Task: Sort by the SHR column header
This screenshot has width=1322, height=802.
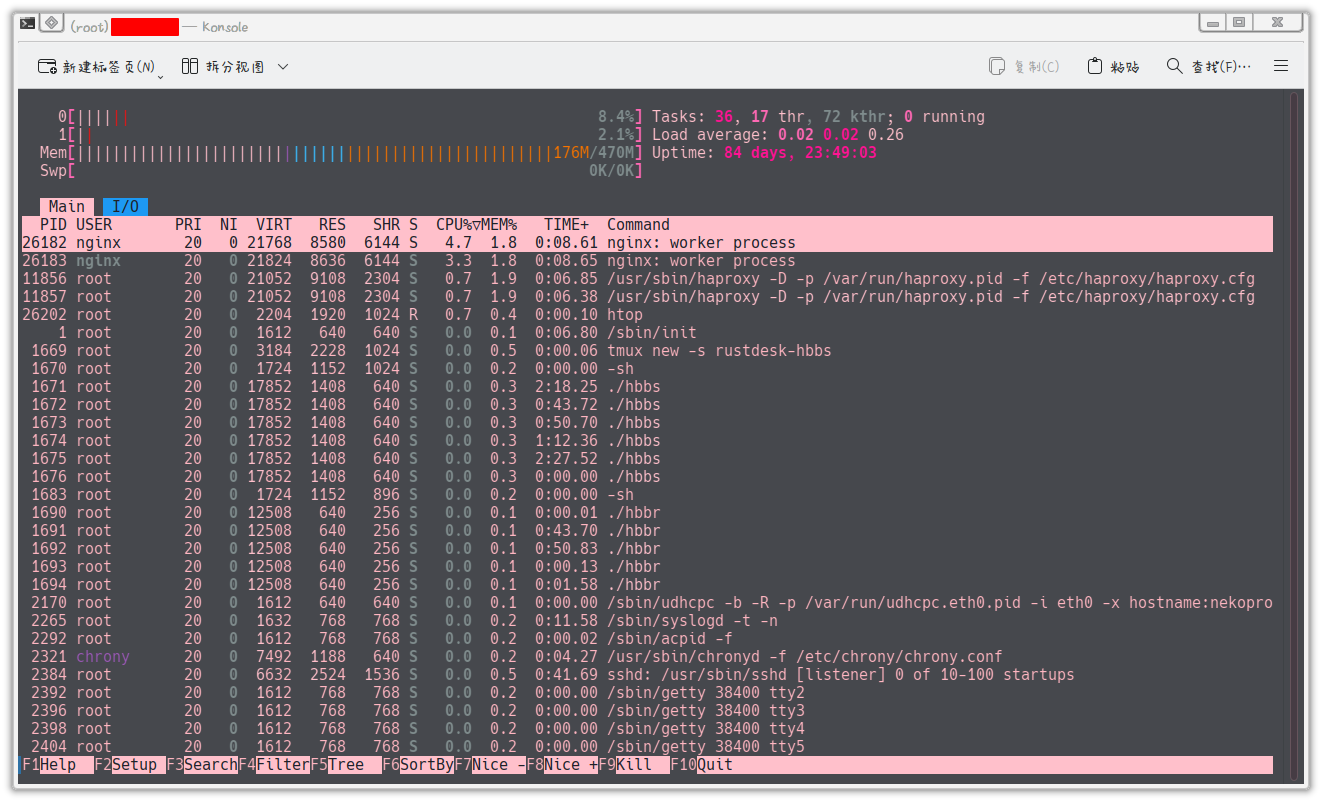Action: point(387,225)
